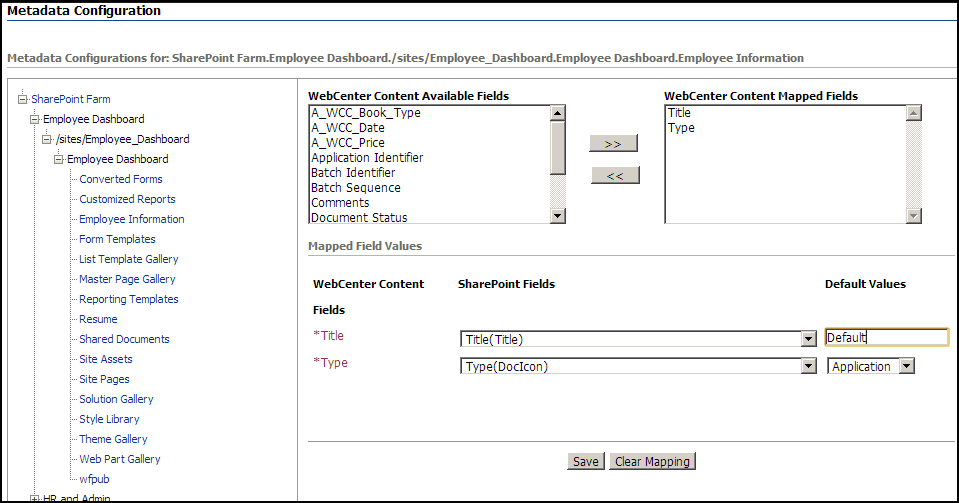
Task: Select Type in Mapped Fields list
Action: (785, 128)
